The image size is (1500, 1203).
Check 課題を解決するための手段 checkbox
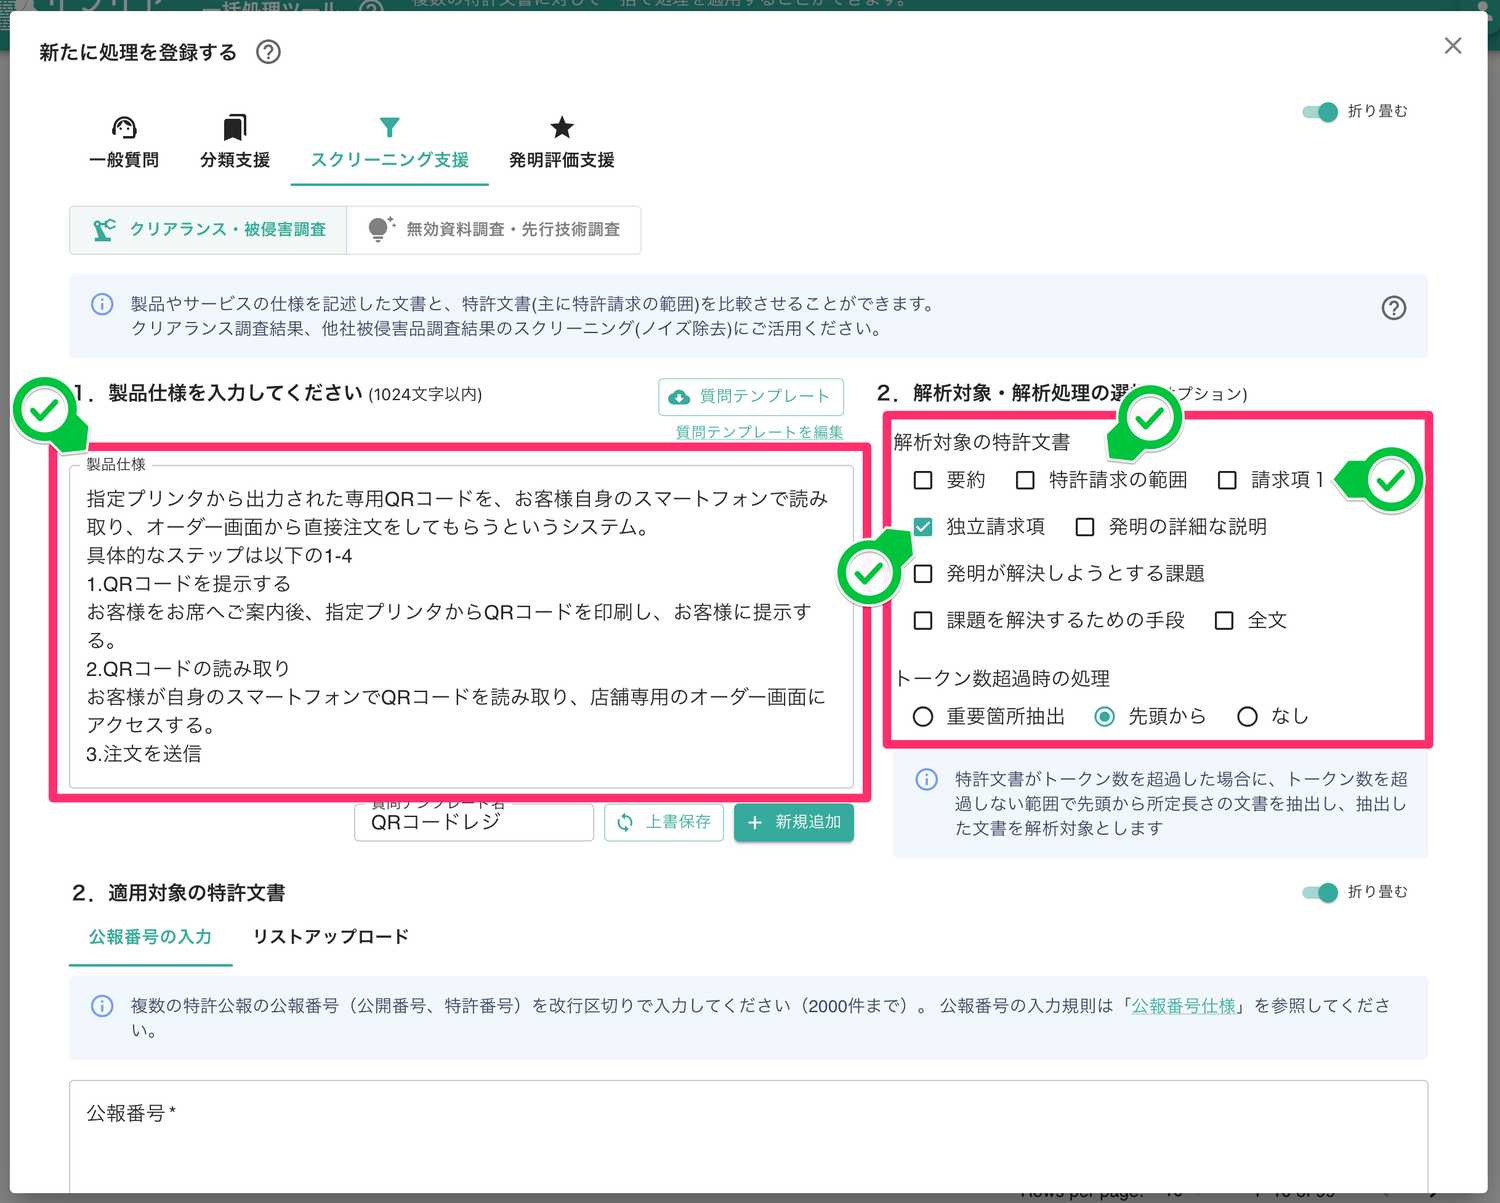923,621
